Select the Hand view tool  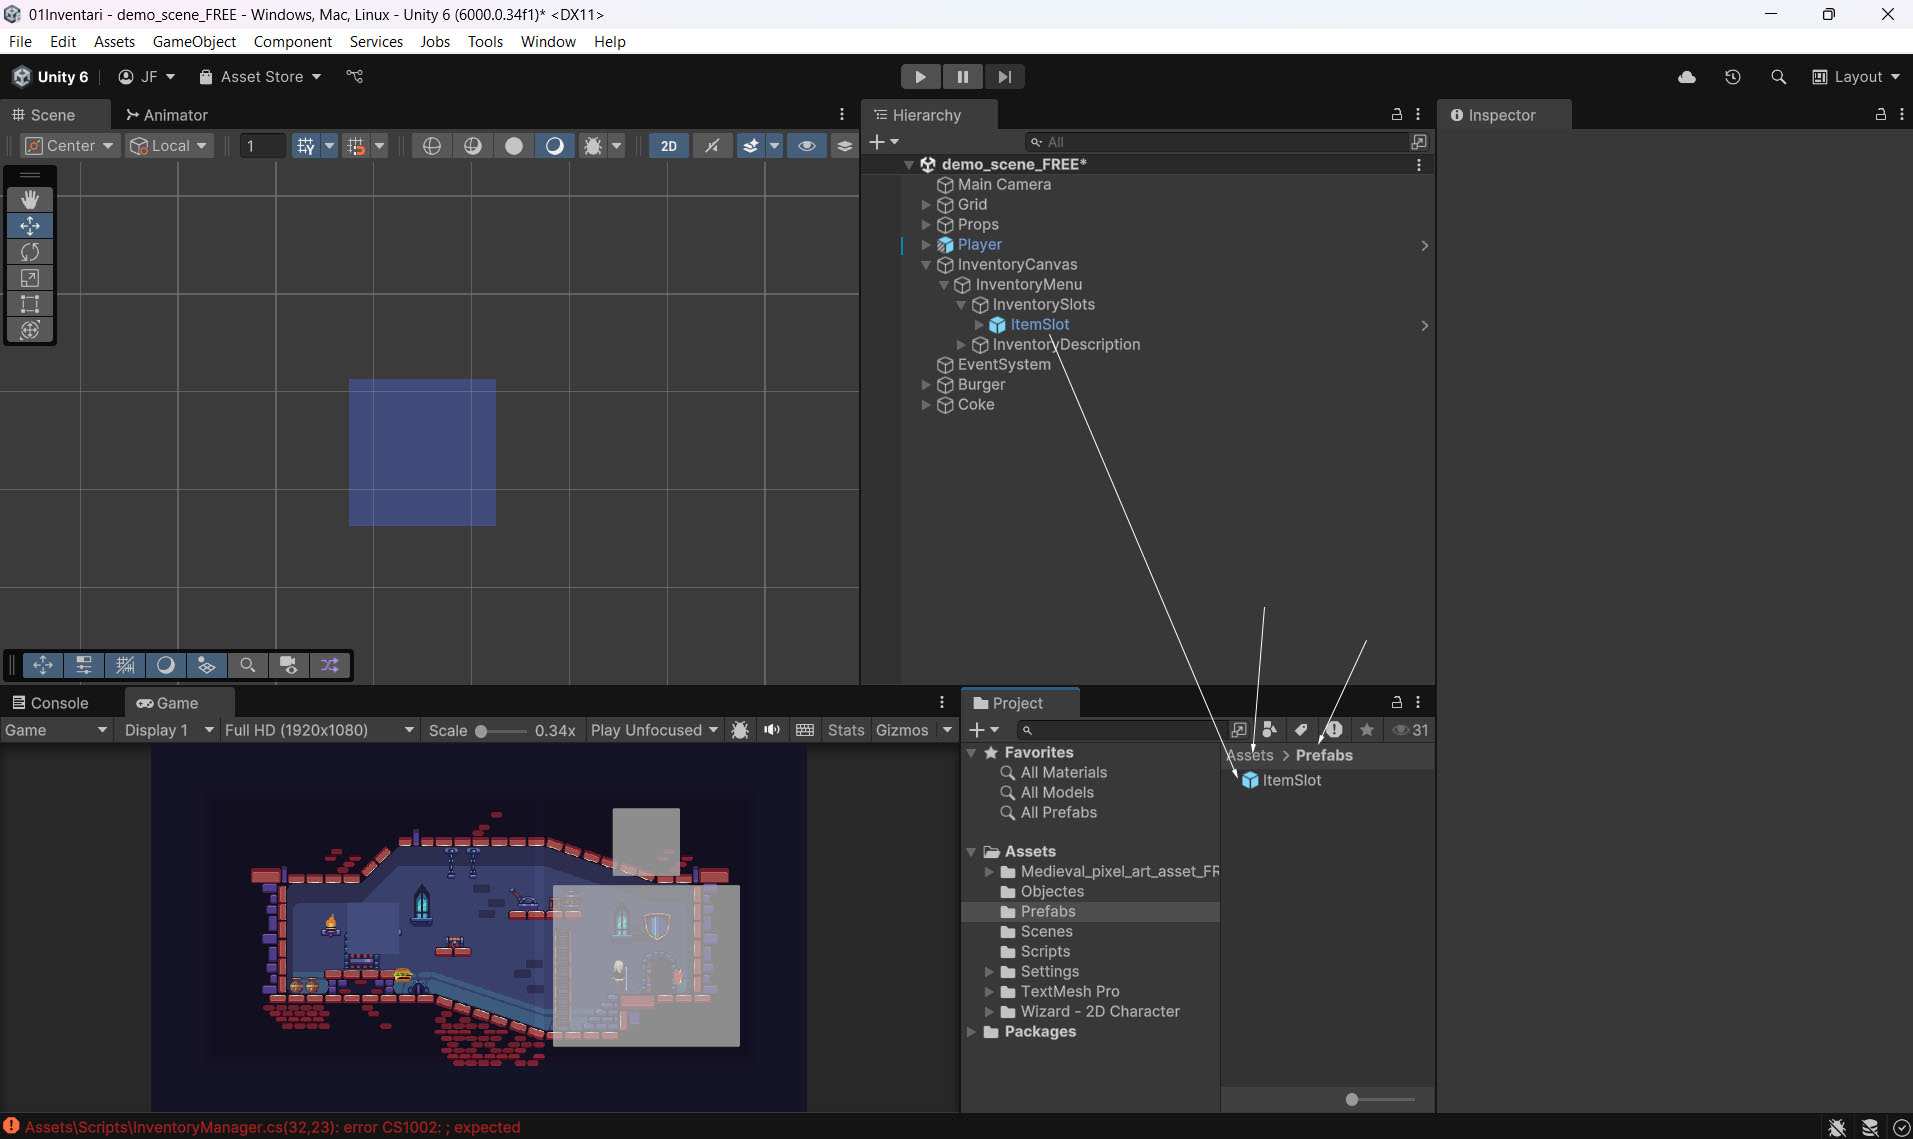point(30,200)
